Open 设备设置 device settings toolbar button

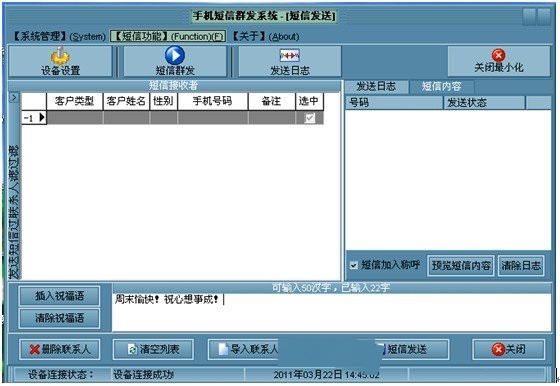click(x=60, y=61)
